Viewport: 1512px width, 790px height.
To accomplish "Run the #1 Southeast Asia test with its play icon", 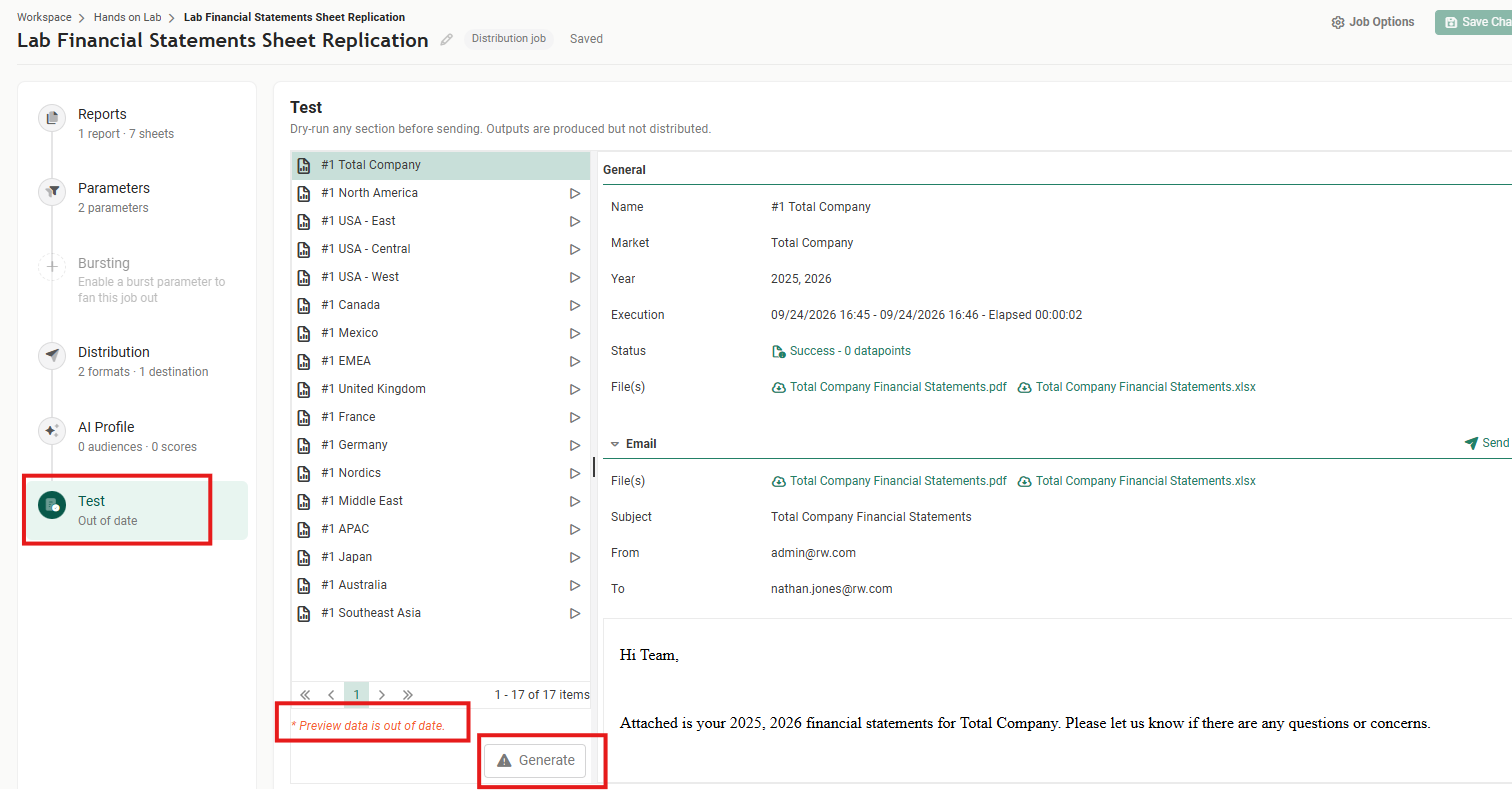I will (575, 613).
